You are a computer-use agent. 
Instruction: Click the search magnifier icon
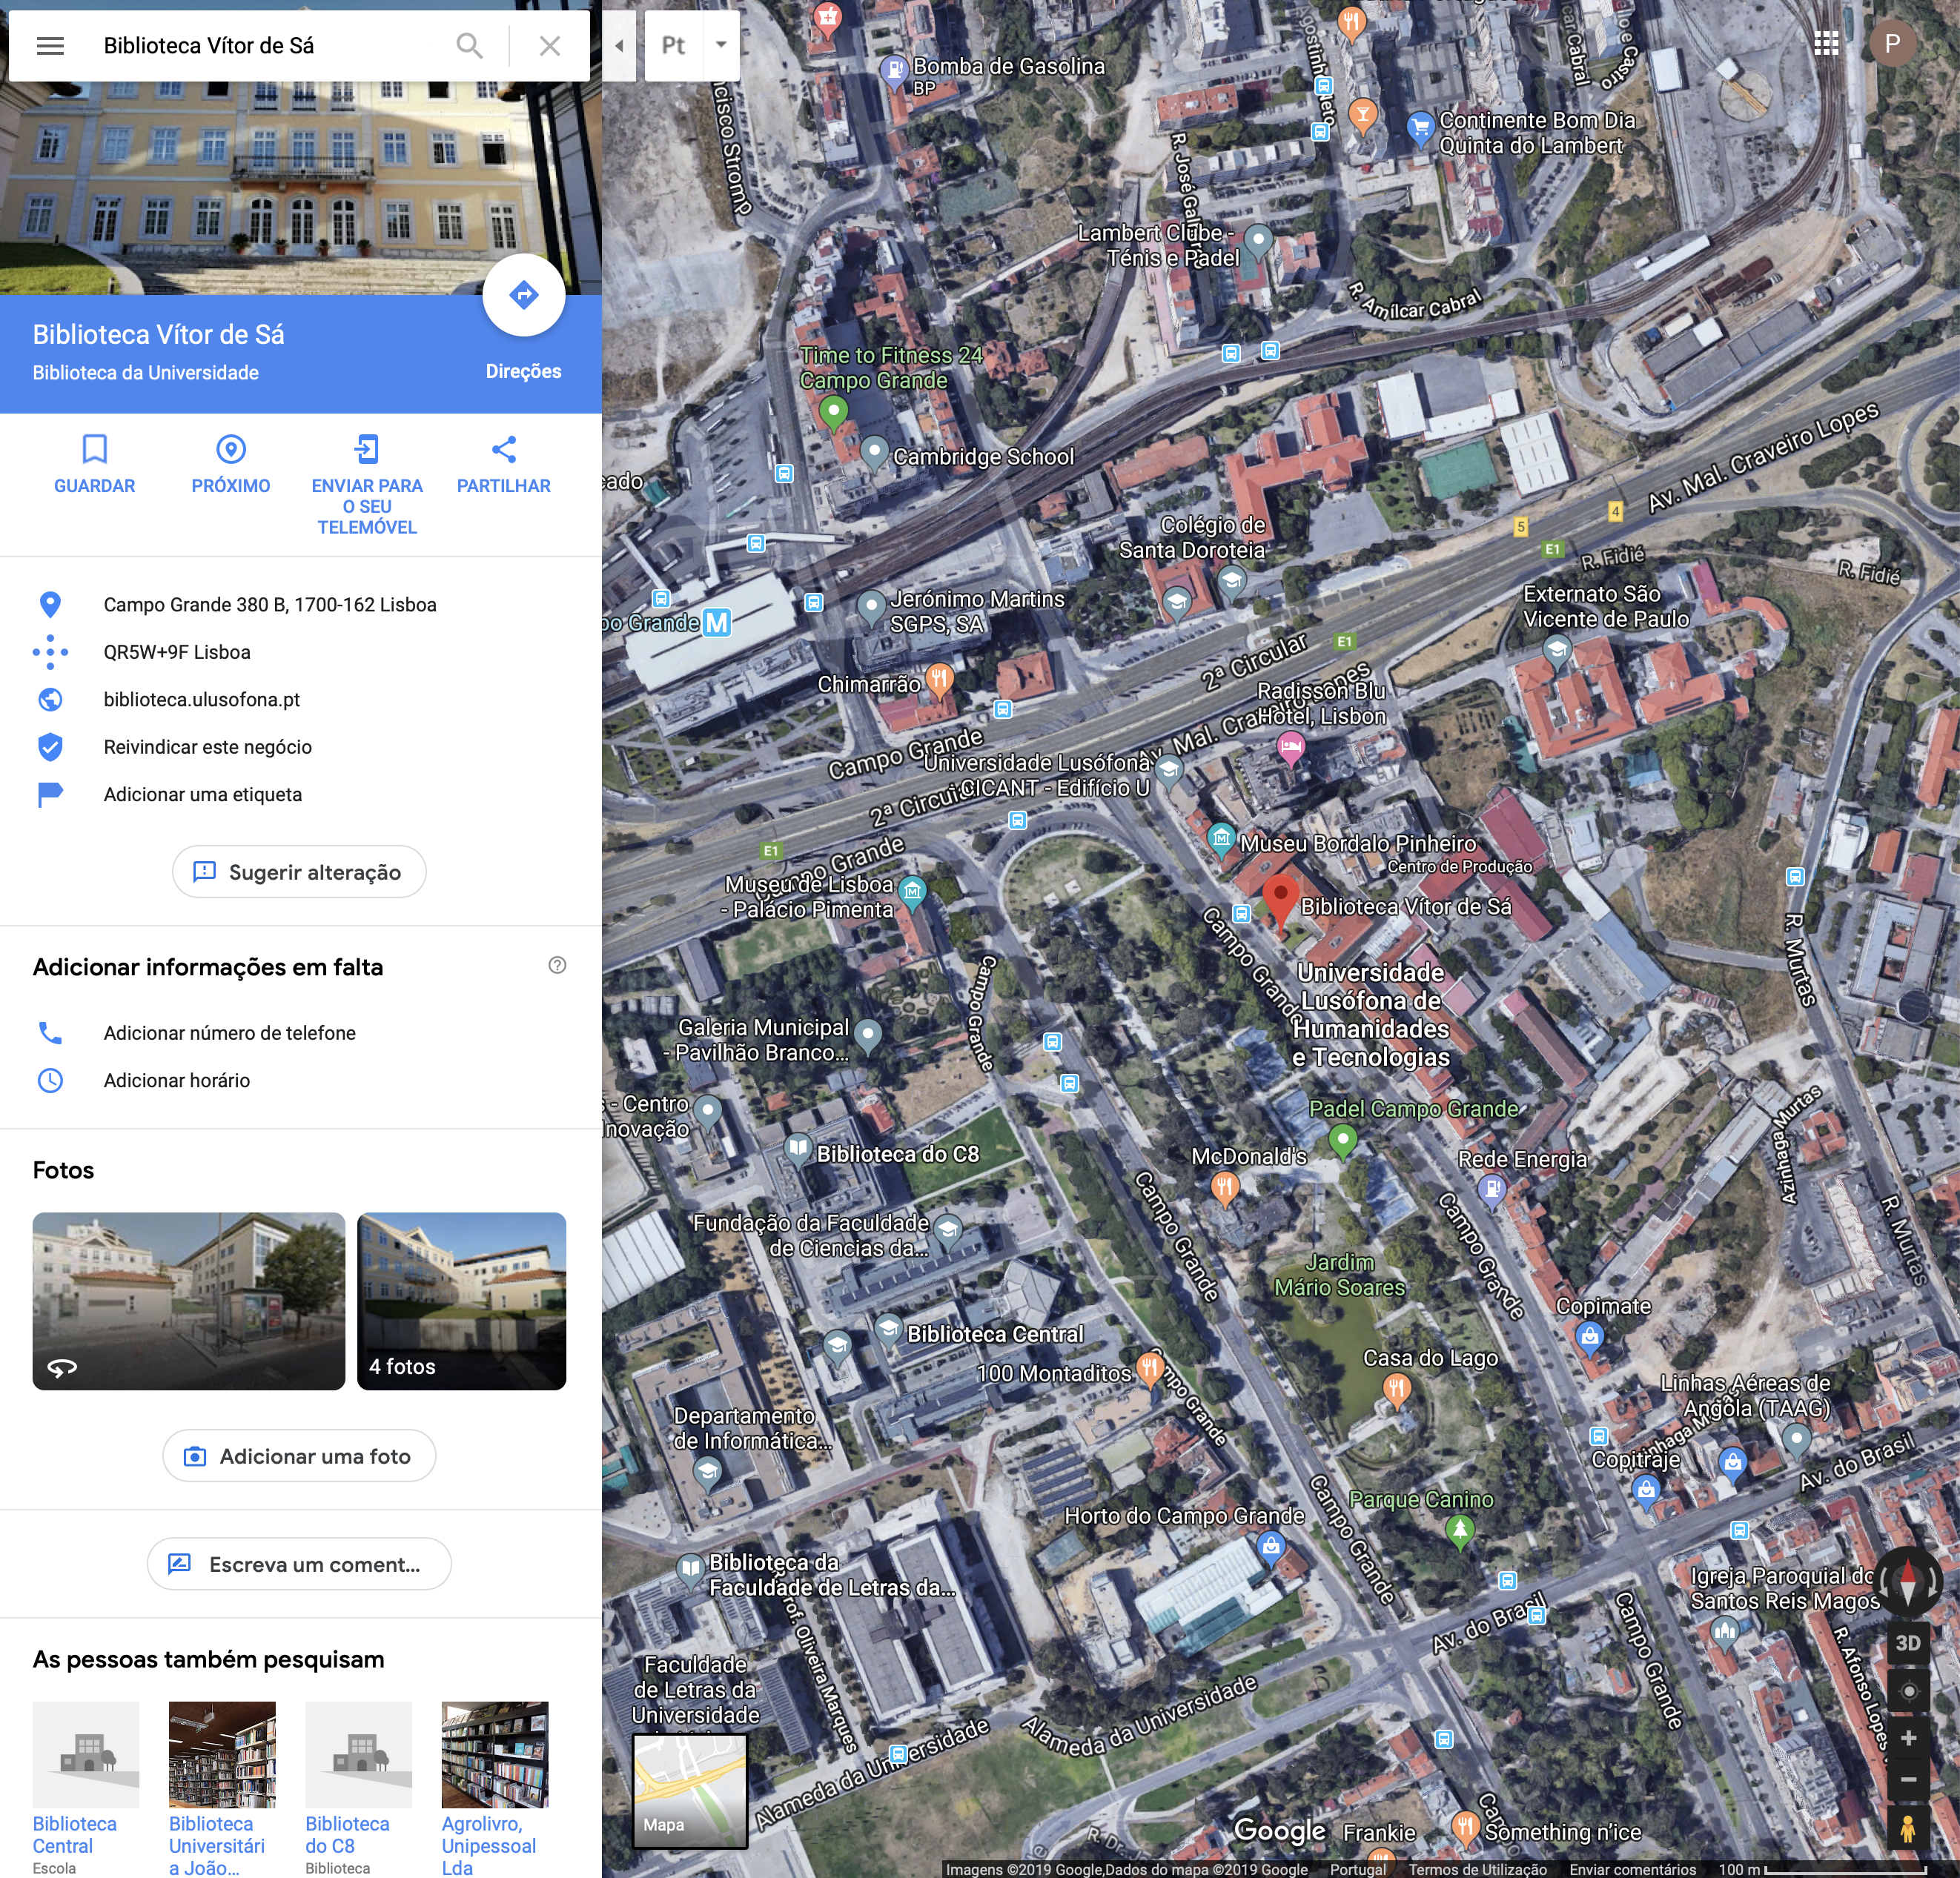pyautogui.click(x=469, y=46)
